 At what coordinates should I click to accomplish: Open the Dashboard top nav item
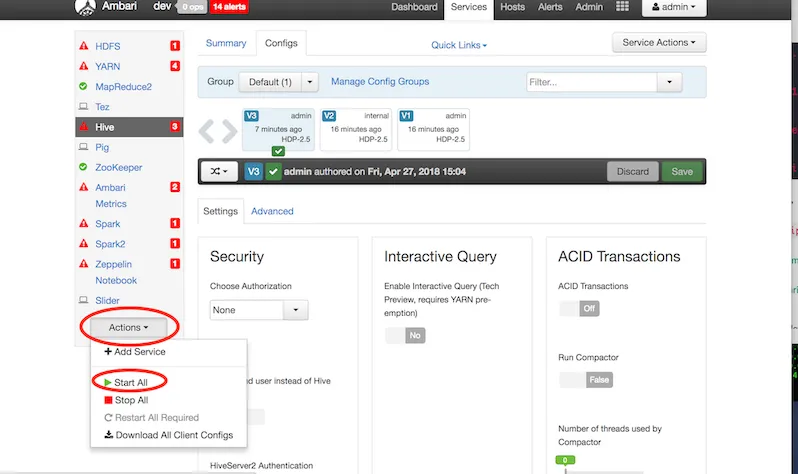coord(414,7)
